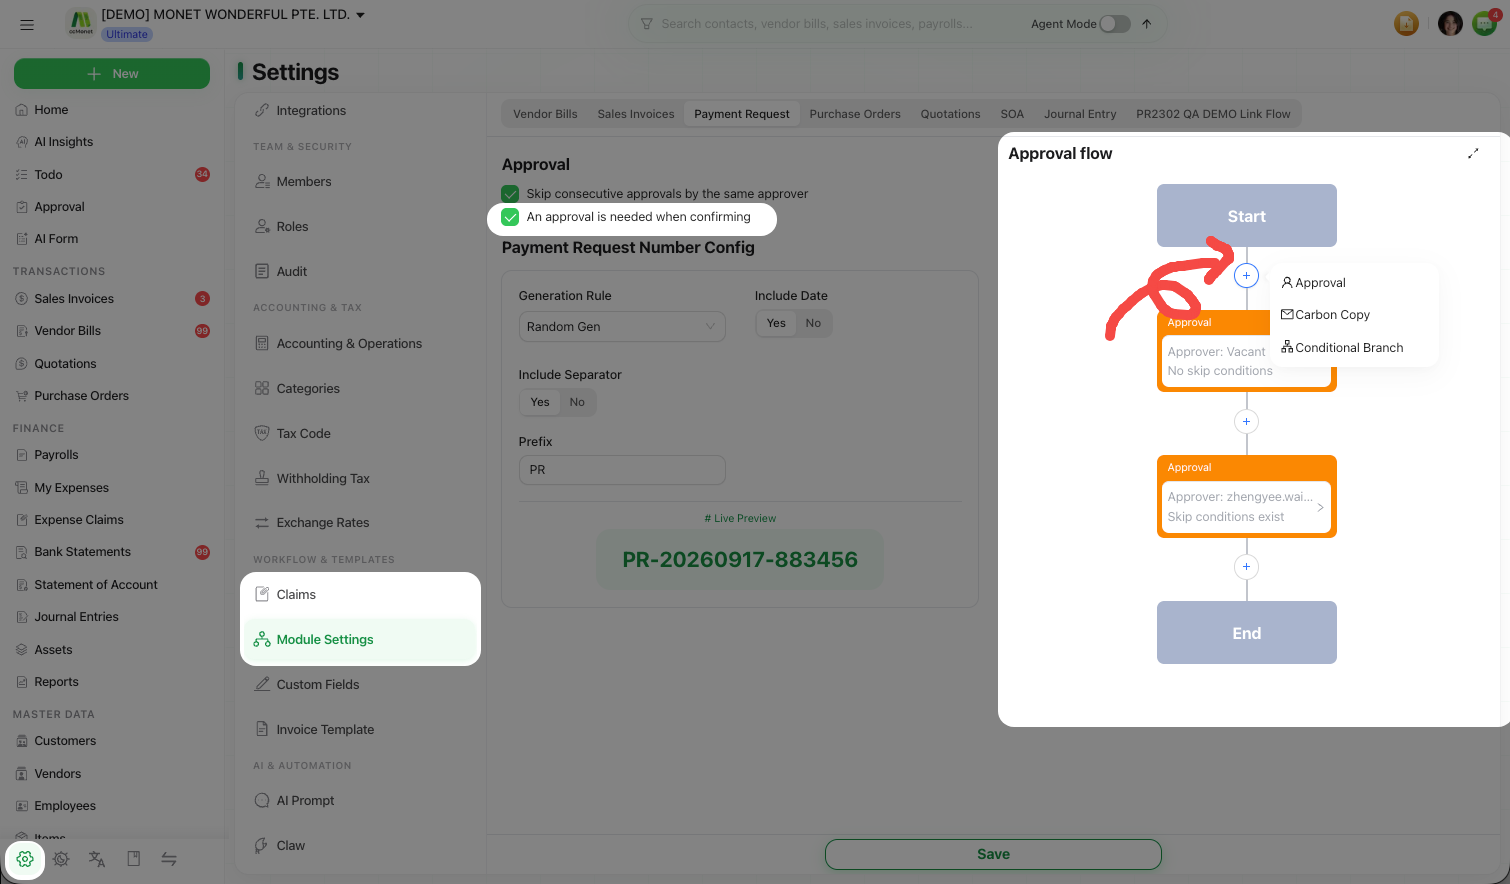This screenshot has height=884, width=1510.
Task: Open the Generation Rule dropdown
Action: click(622, 327)
